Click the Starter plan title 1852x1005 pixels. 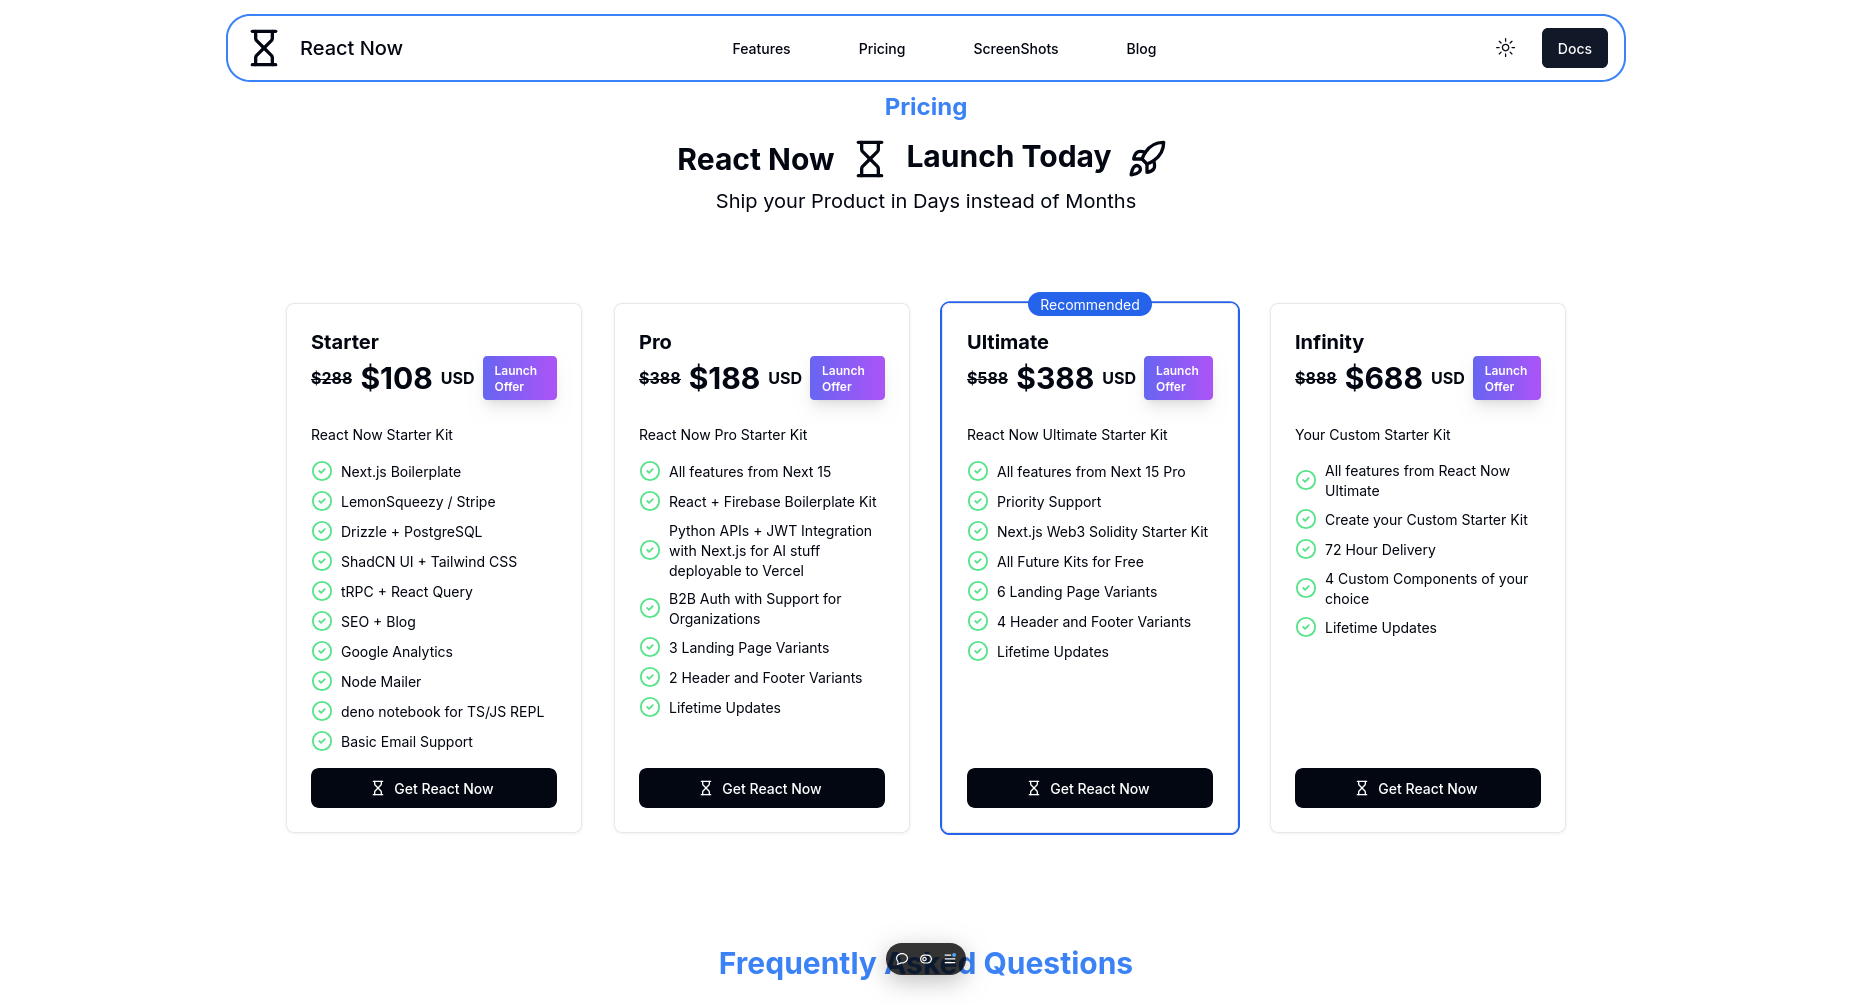(x=345, y=342)
